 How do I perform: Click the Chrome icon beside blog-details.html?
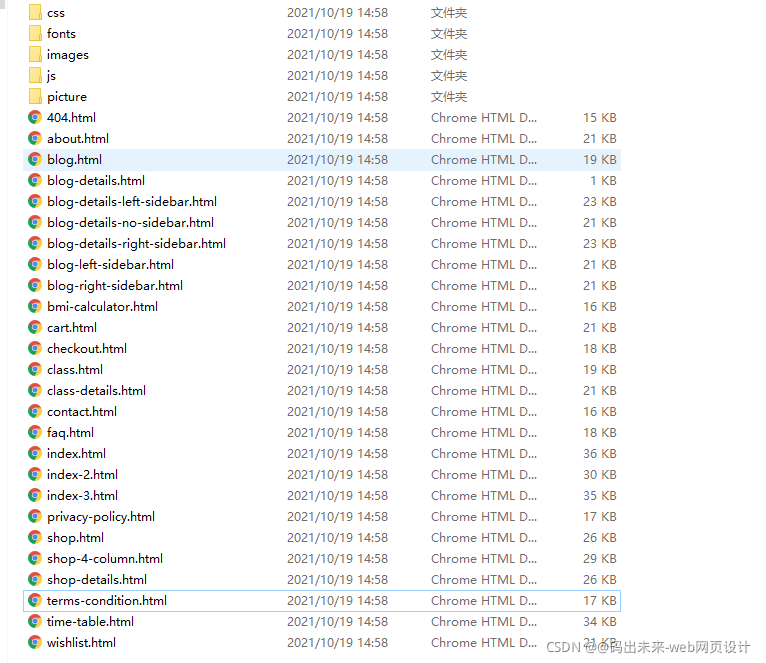[x=35, y=180]
